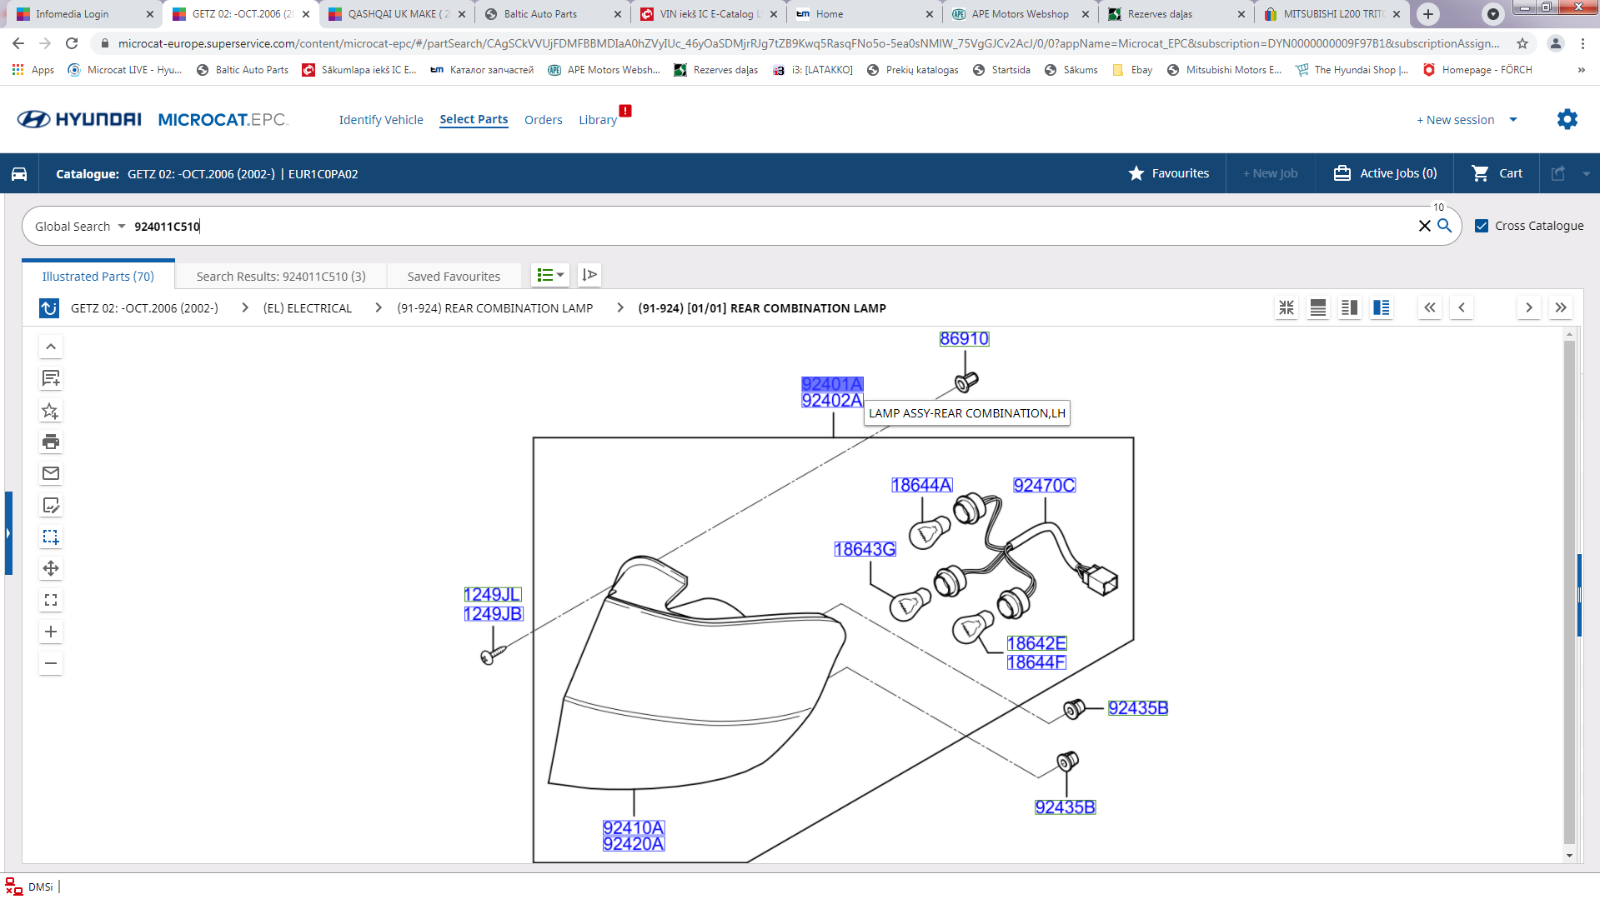
Task: Start a + New session
Action: click(x=1455, y=119)
